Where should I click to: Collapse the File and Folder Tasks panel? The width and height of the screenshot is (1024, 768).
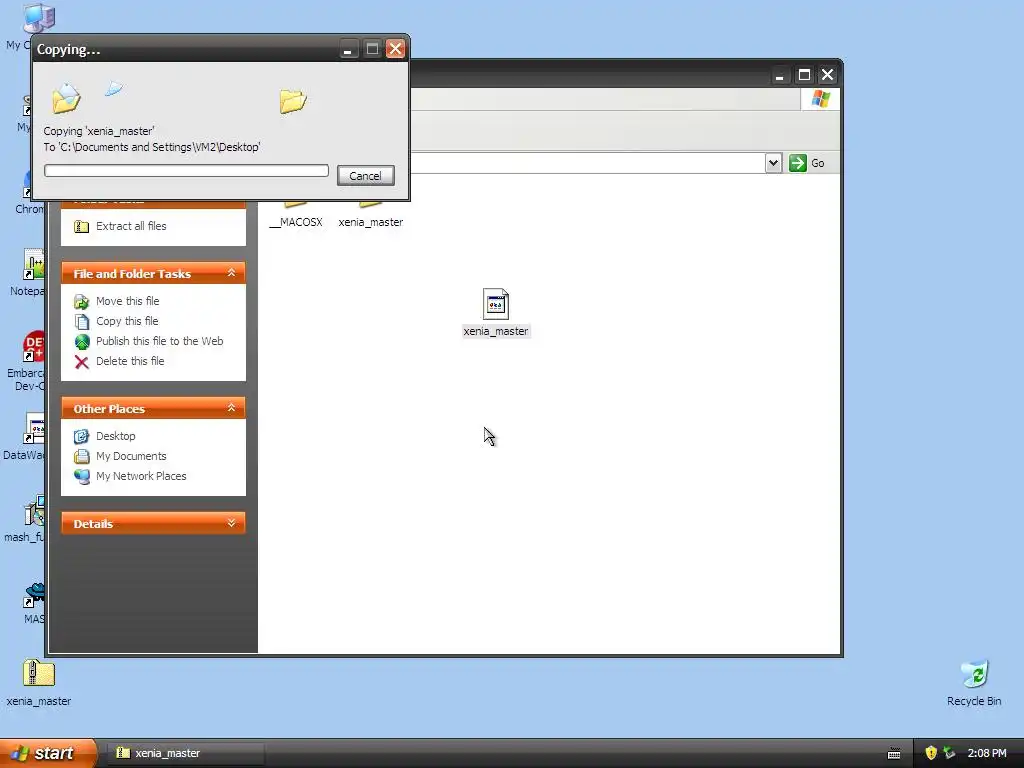click(x=231, y=273)
